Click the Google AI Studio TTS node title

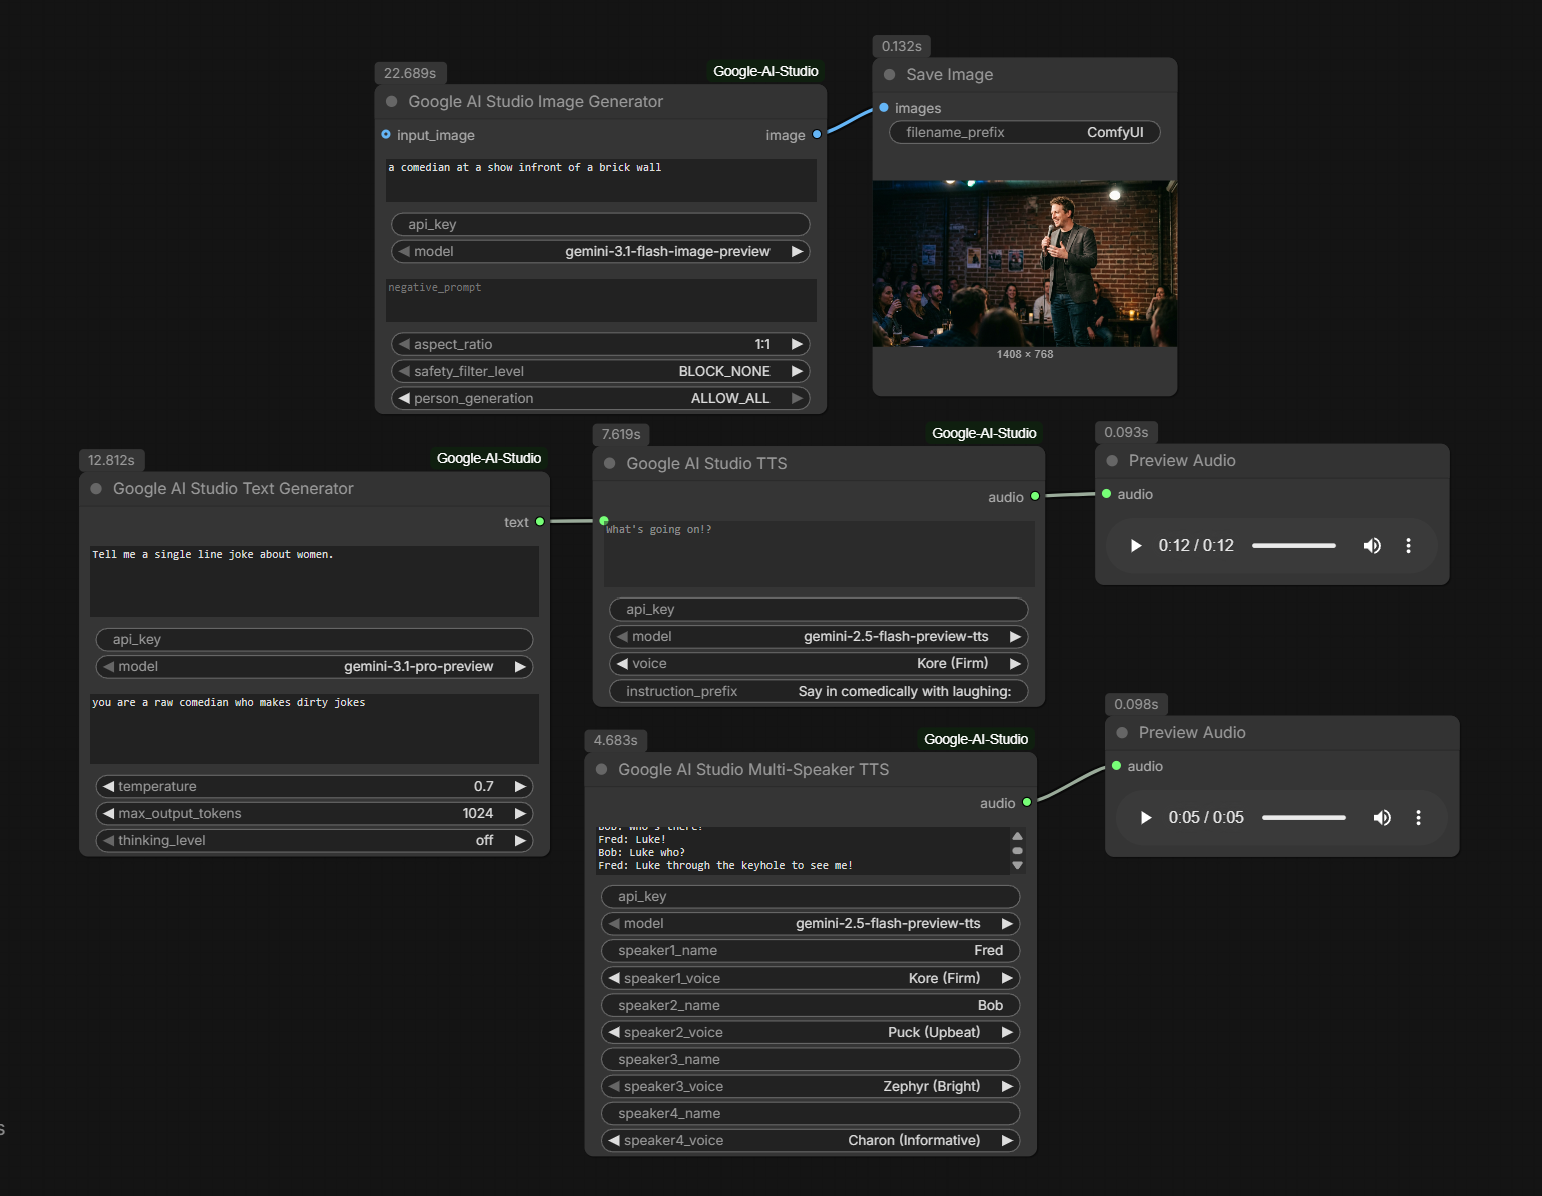(706, 464)
